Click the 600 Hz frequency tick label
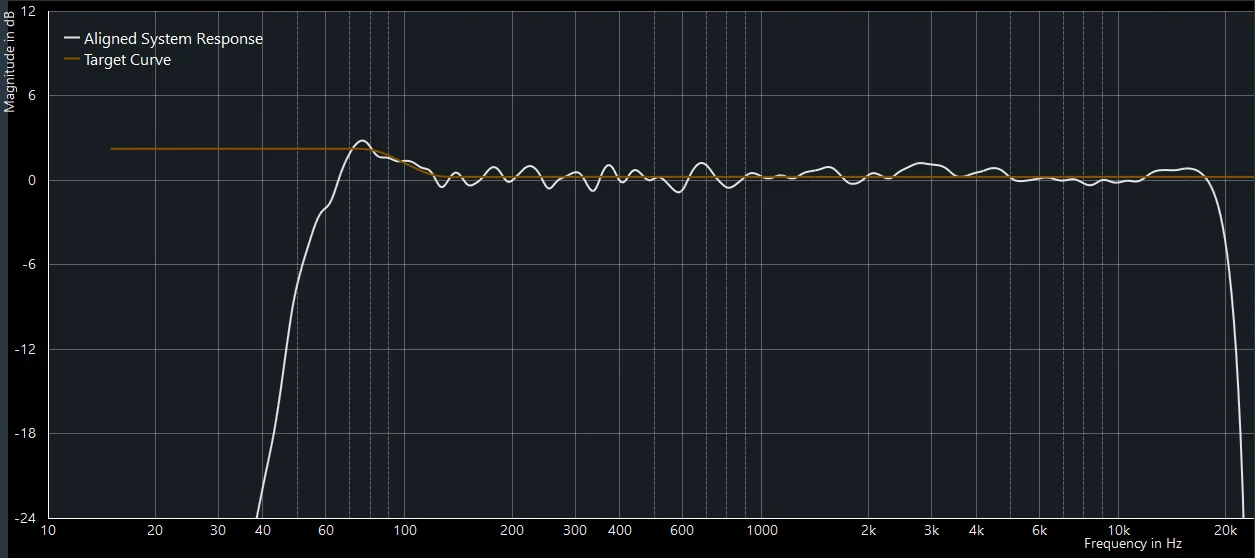This screenshot has height=559, width=1257. (683, 530)
